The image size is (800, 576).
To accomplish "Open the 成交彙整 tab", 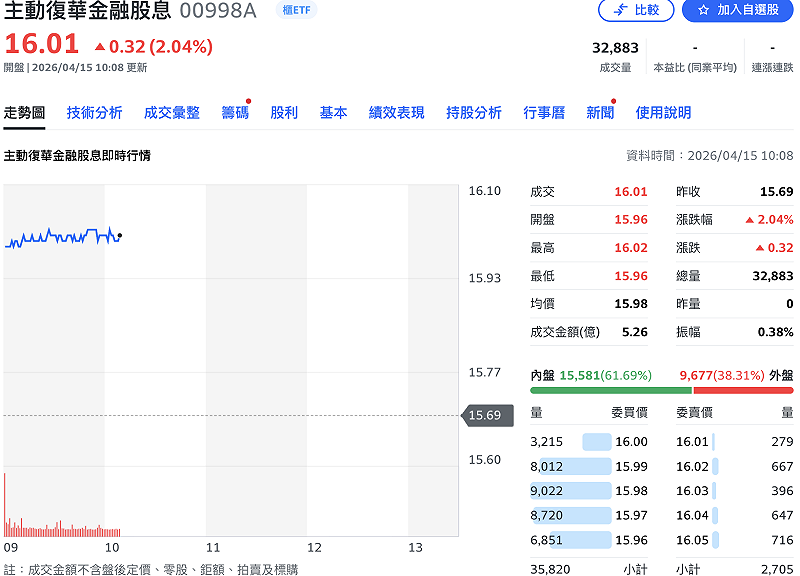I will pyautogui.click(x=173, y=113).
